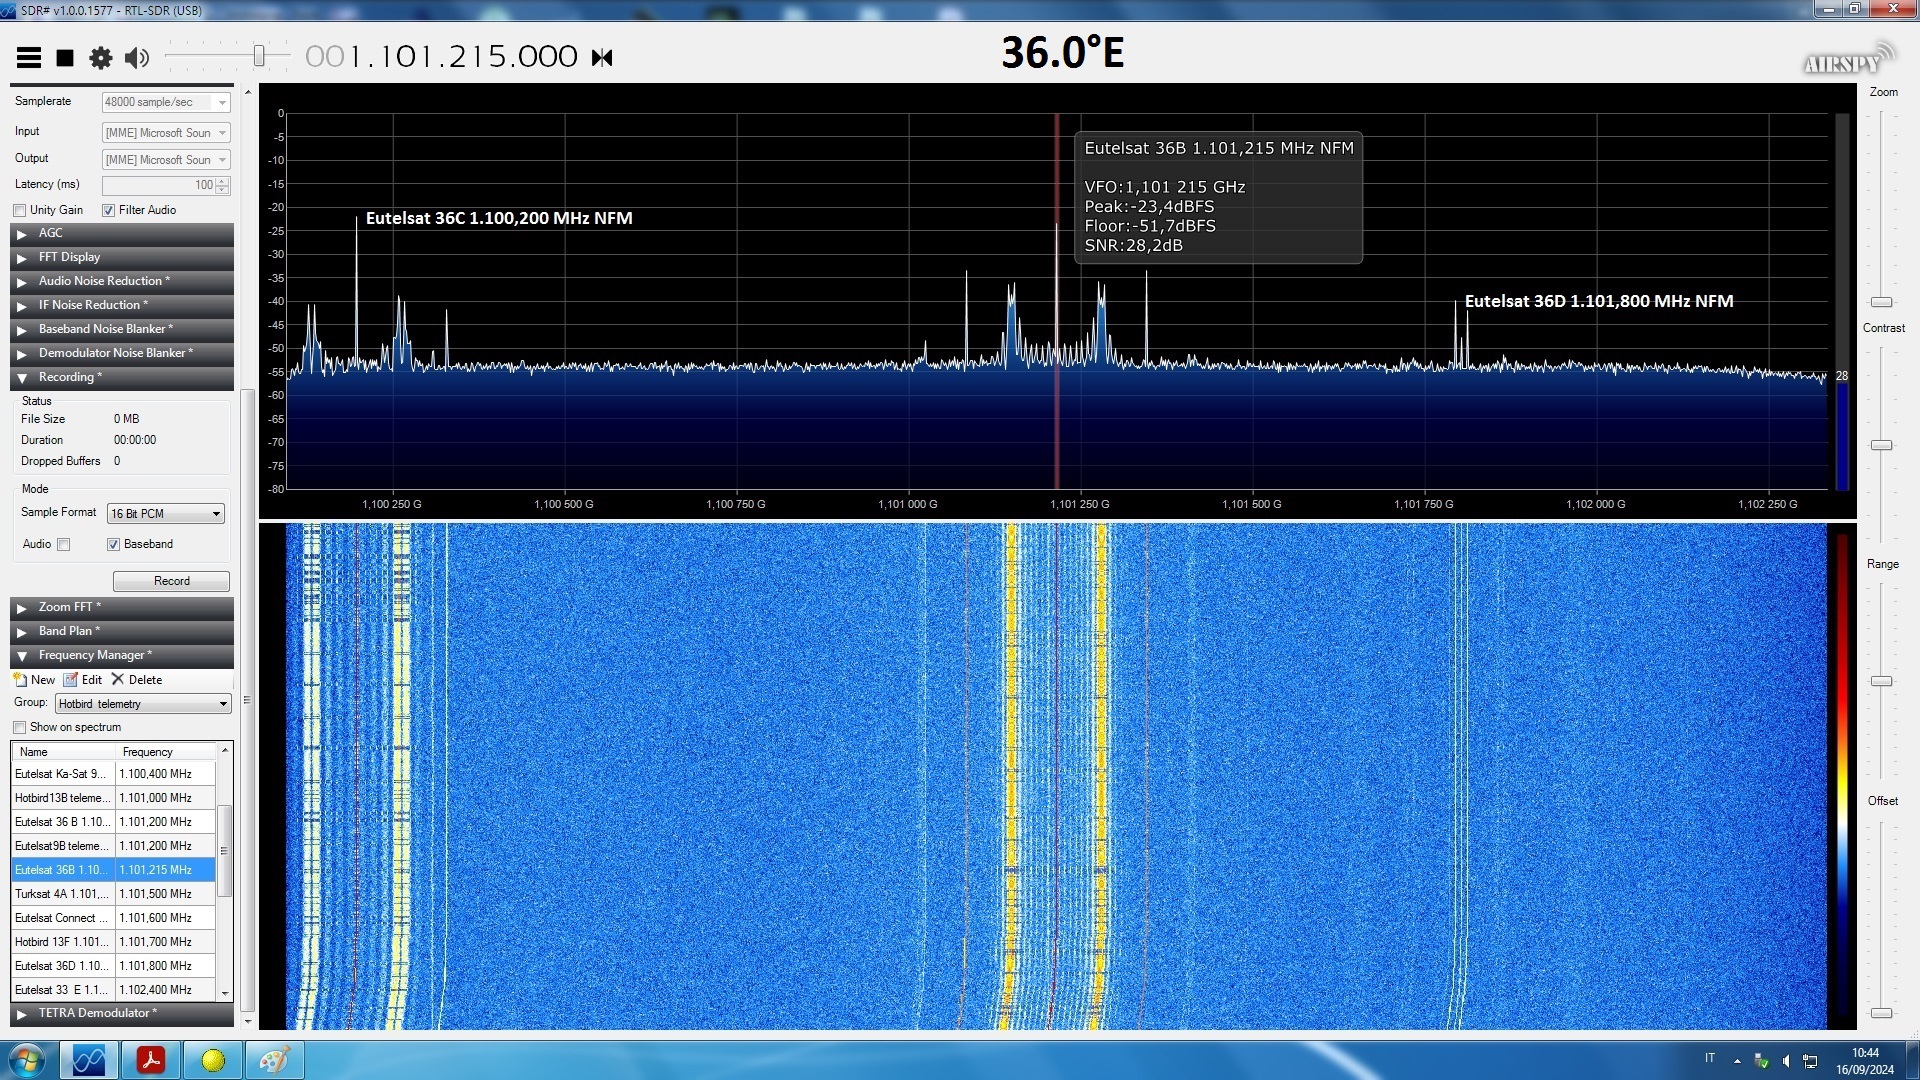This screenshot has width=1920, height=1080.
Task: Click the Record button
Action: [171, 581]
